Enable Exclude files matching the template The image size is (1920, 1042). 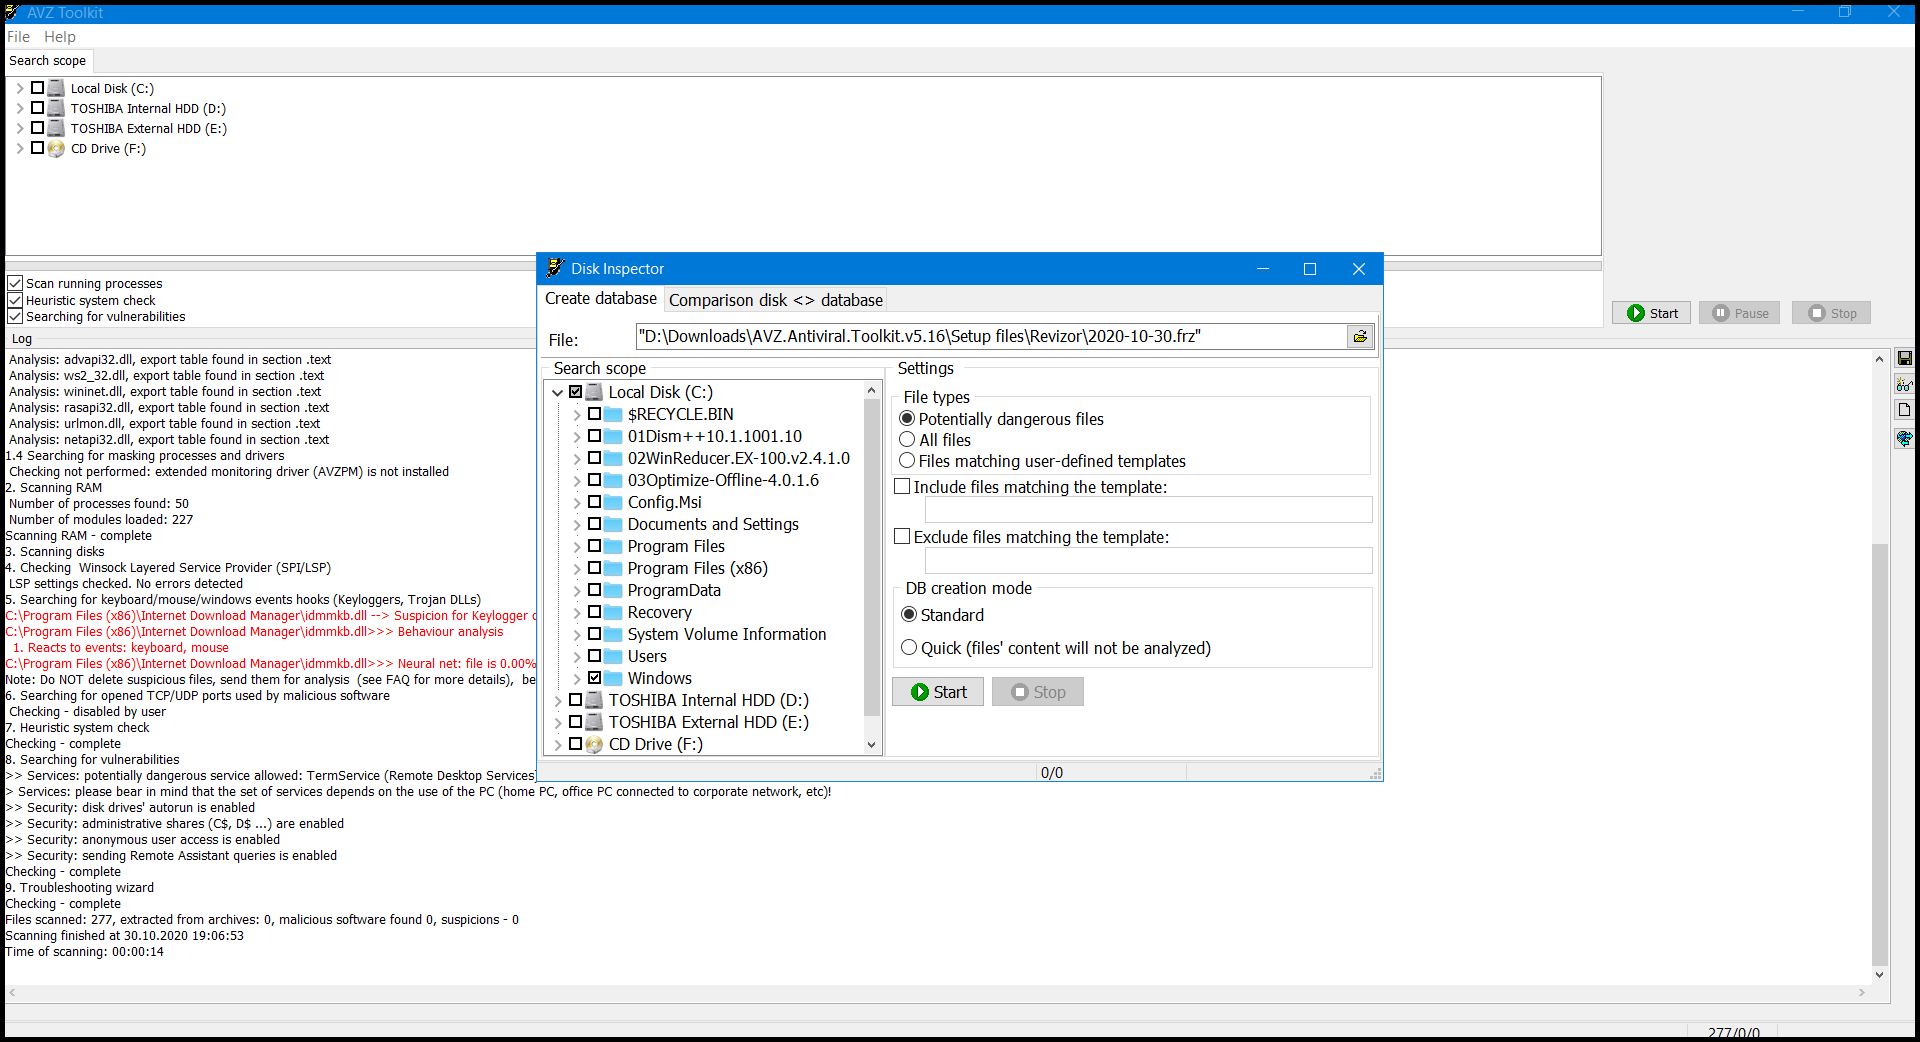pyautogui.click(x=902, y=536)
